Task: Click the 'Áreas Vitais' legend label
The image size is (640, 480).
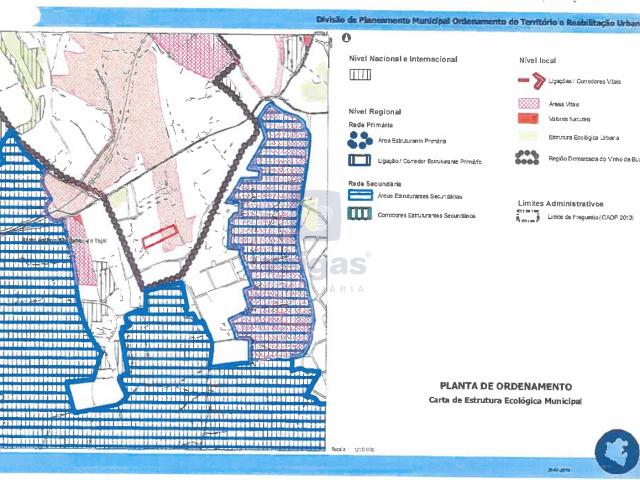Action: (x=564, y=104)
